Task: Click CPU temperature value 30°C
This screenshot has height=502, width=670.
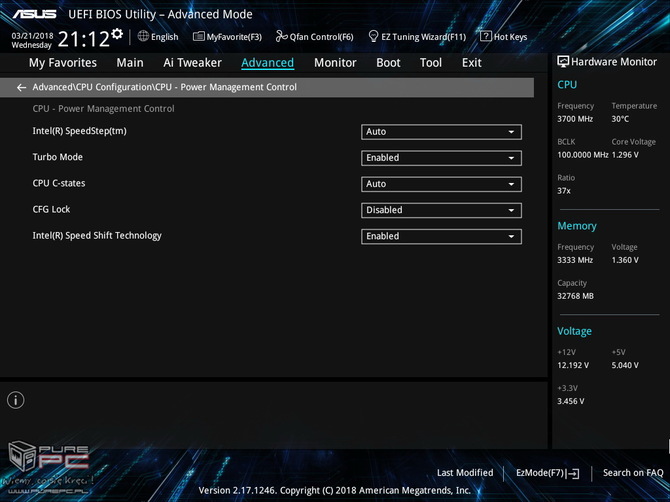Action: 620,119
